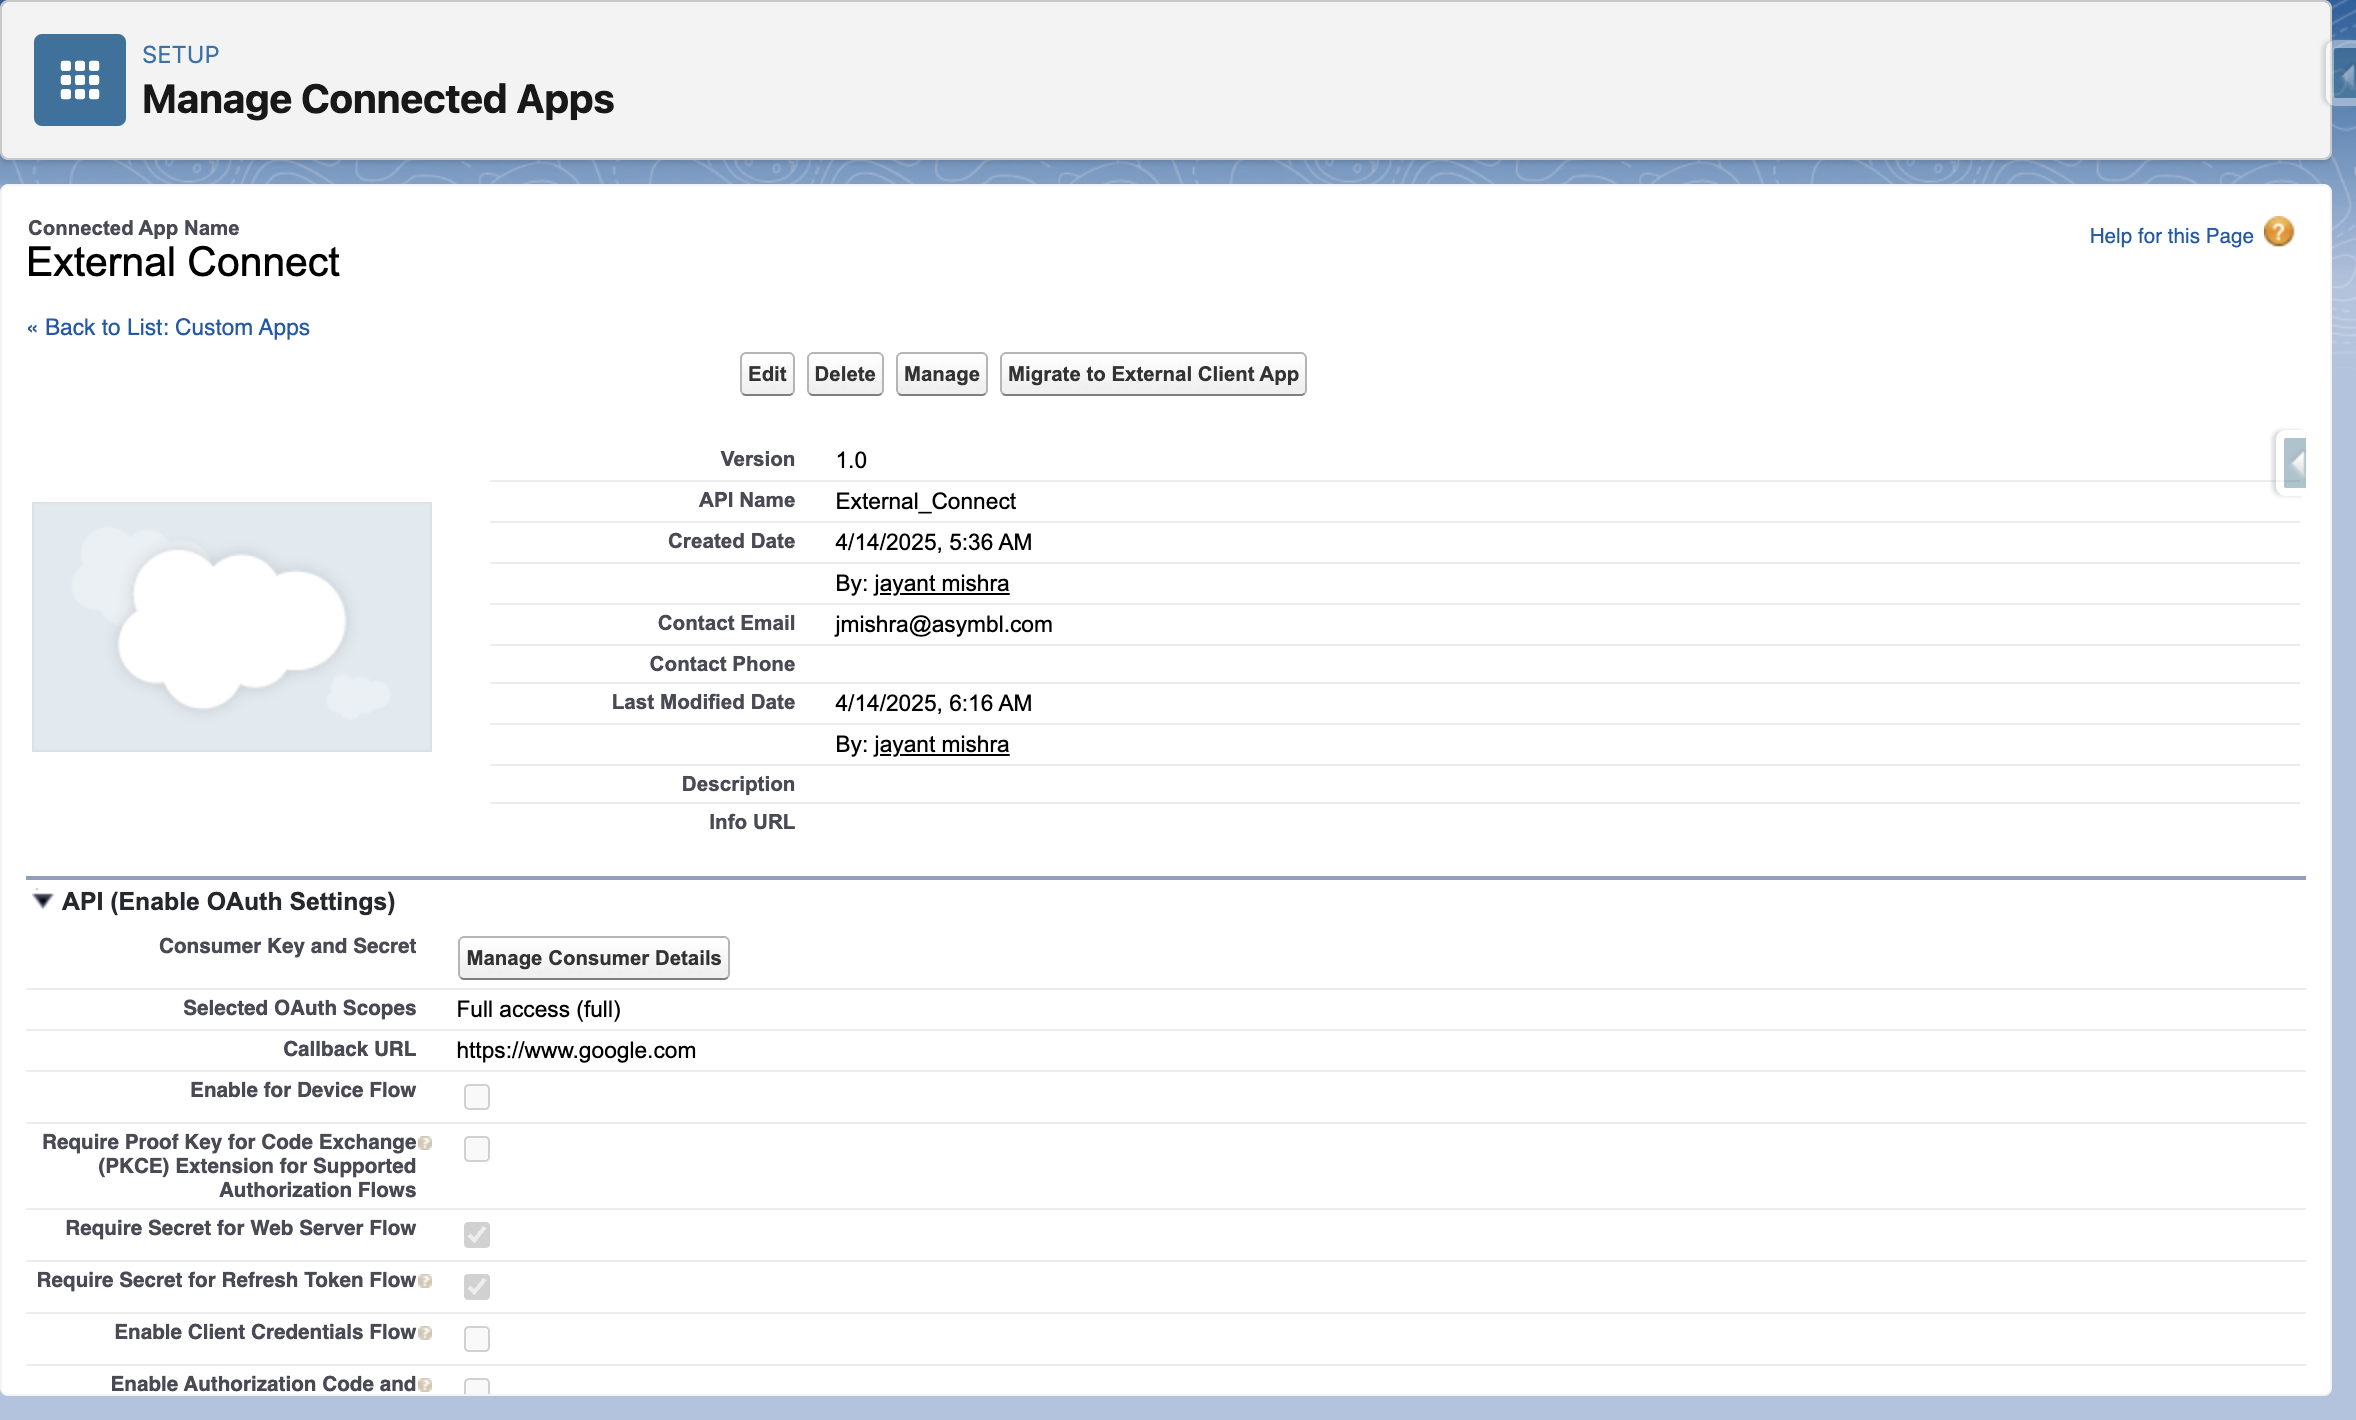
Task: Click the cloud app logo thumbnail
Action: pyautogui.click(x=231, y=627)
